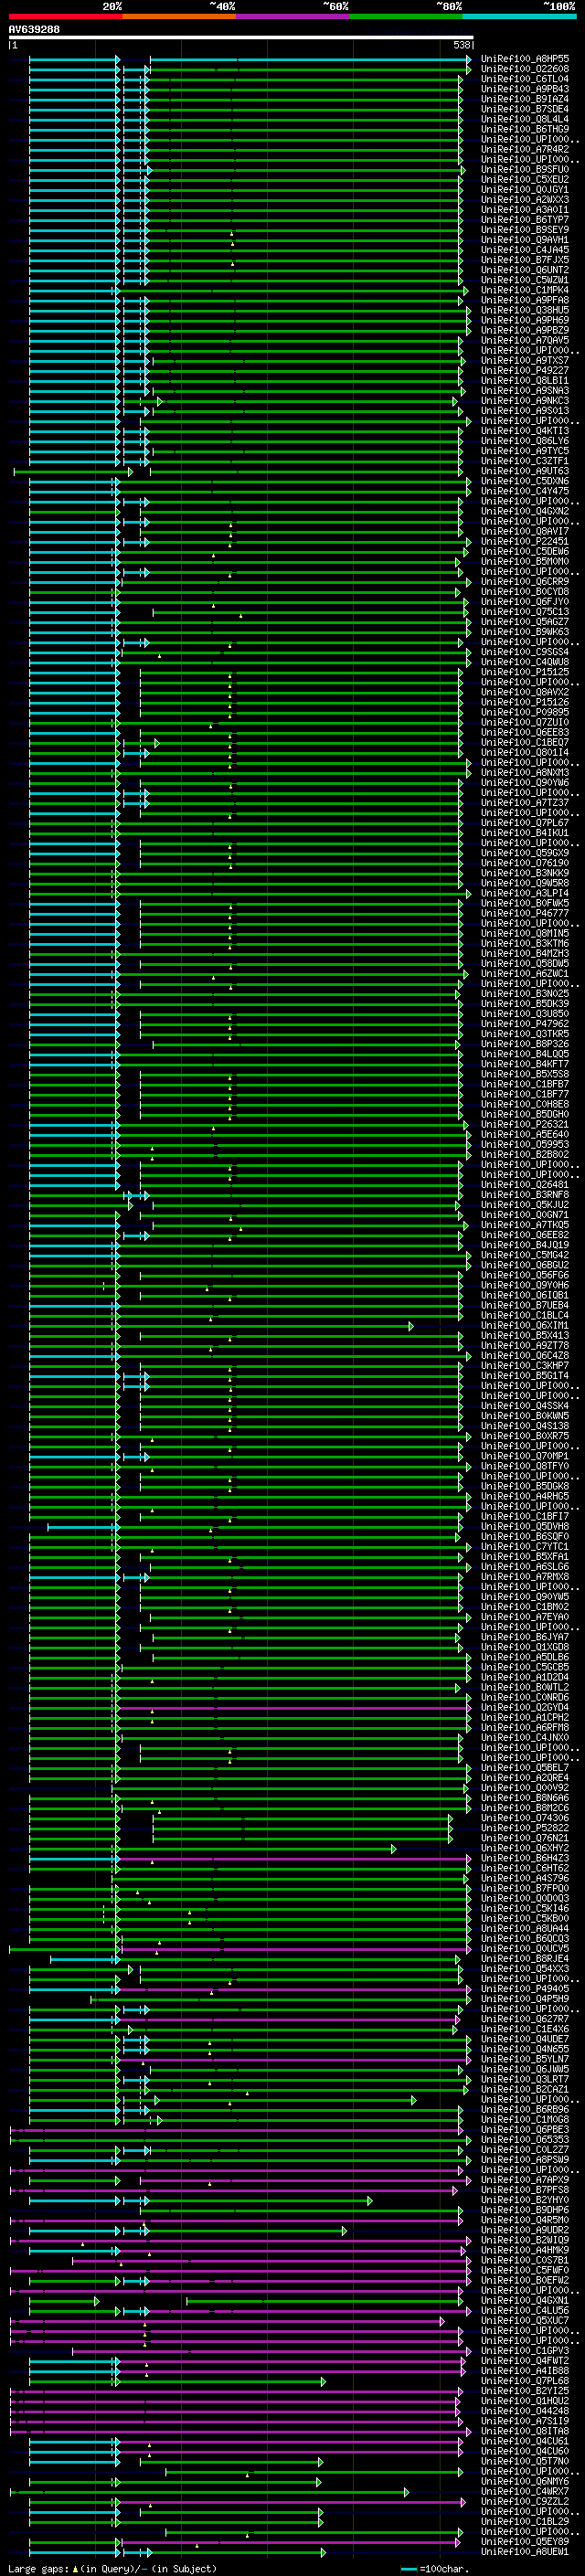The width and height of the screenshot is (585, 2576).
Task: Open hit UniRef100_B9IAZ4
Action: 525,99
